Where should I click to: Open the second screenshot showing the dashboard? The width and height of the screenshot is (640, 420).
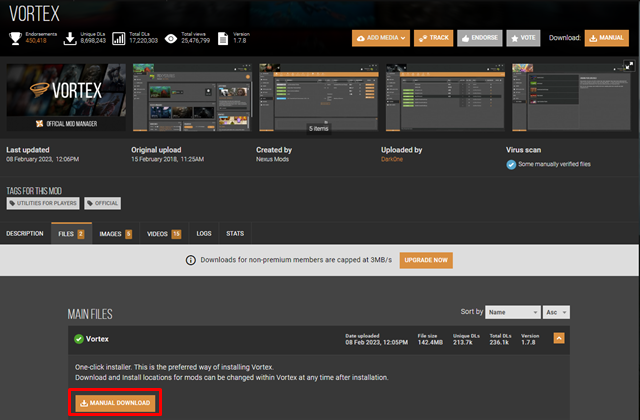[192, 97]
